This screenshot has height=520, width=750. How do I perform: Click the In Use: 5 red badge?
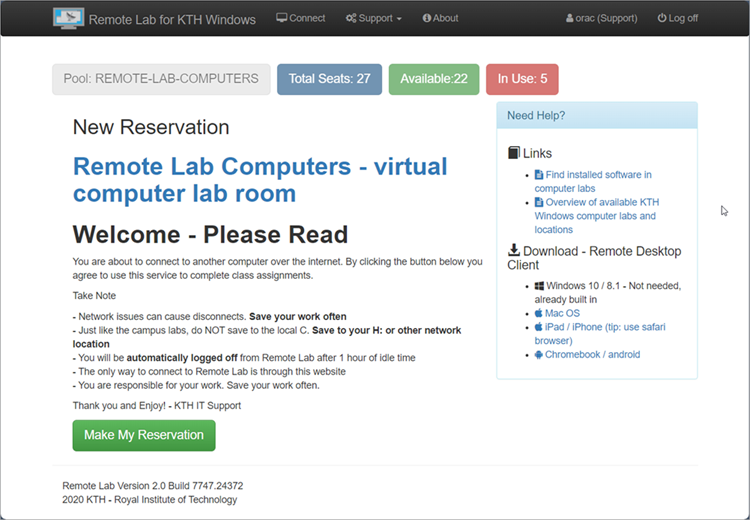click(522, 79)
